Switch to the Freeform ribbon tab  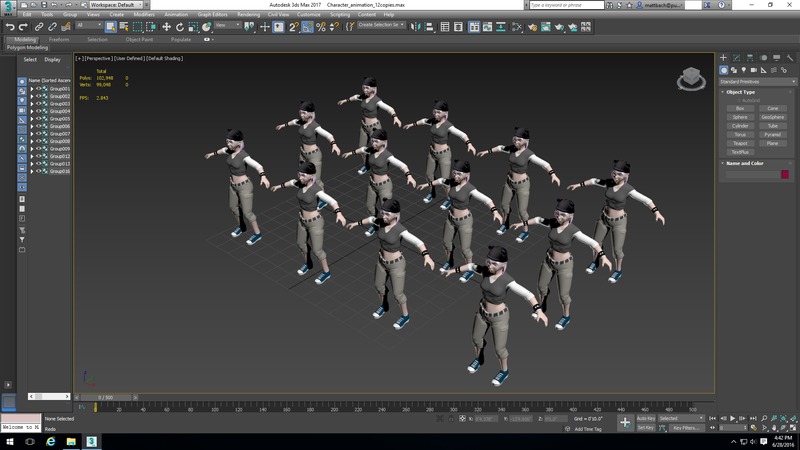59,40
